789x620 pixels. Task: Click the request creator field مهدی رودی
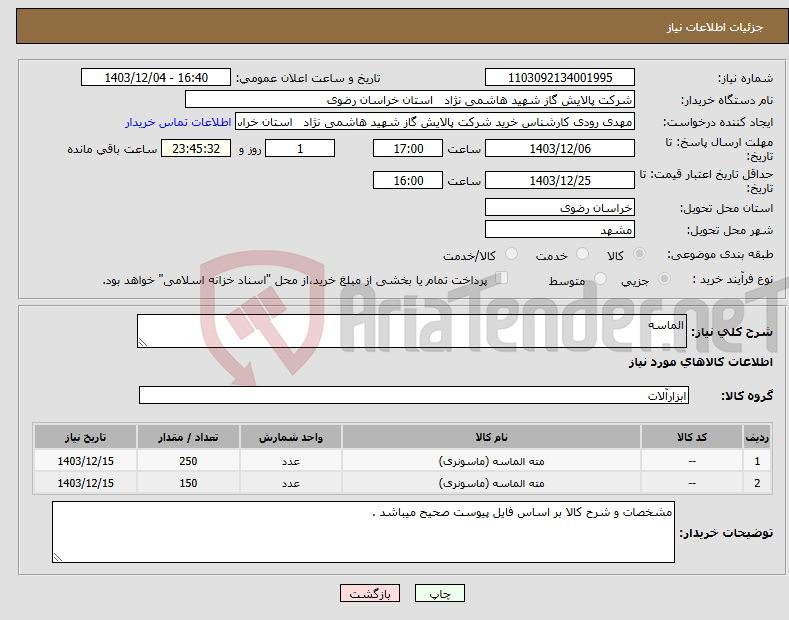[x=435, y=122]
